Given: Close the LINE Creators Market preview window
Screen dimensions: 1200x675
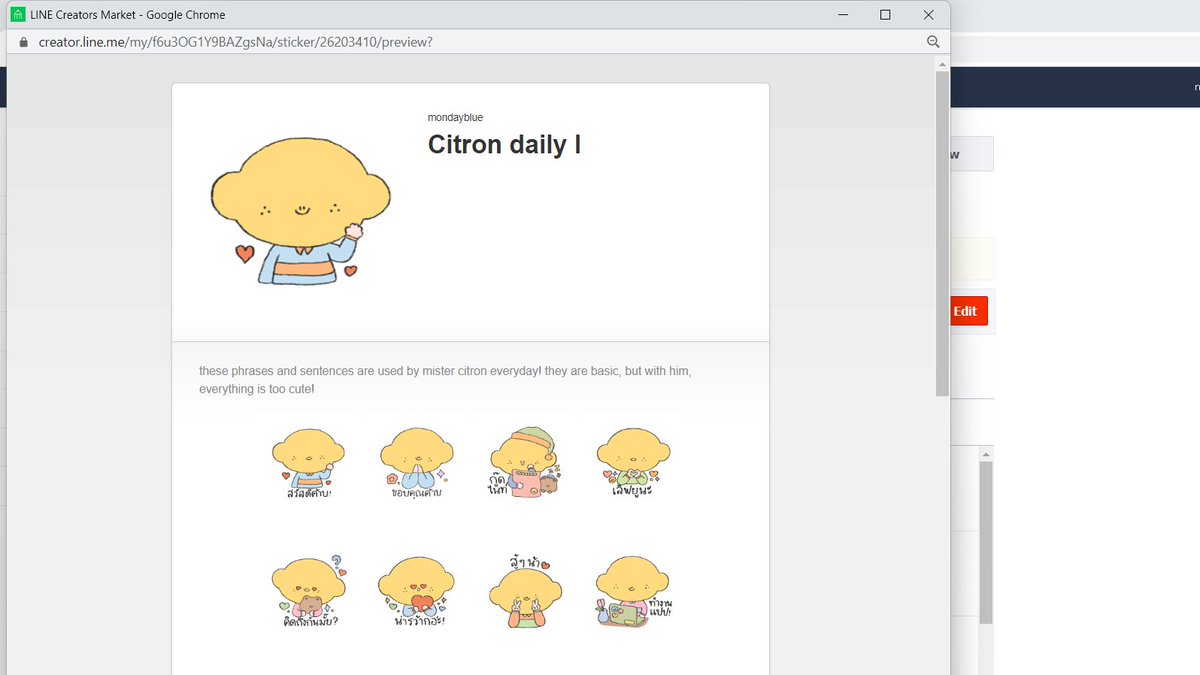Looking at the screenshot, I should (928, 15).
